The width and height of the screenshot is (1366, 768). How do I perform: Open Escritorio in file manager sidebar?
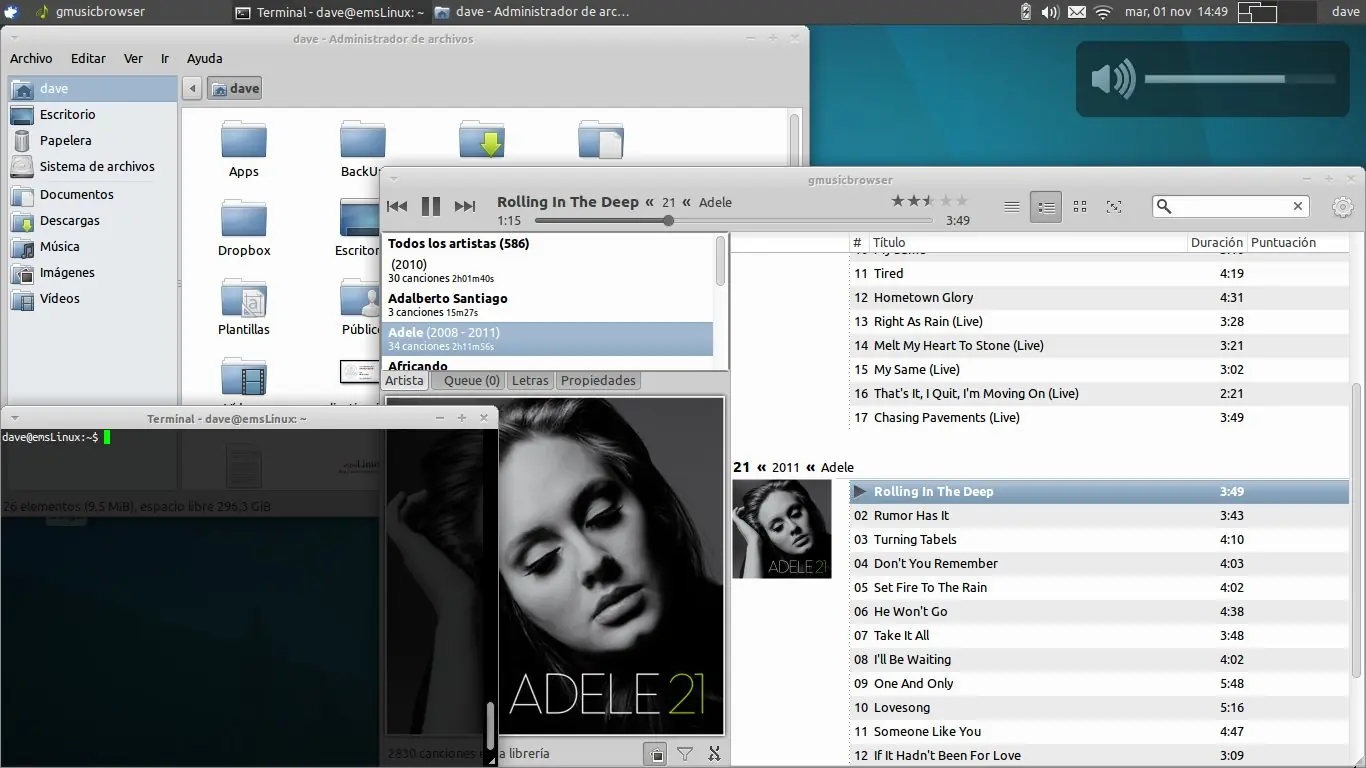(x=93, y=115)
